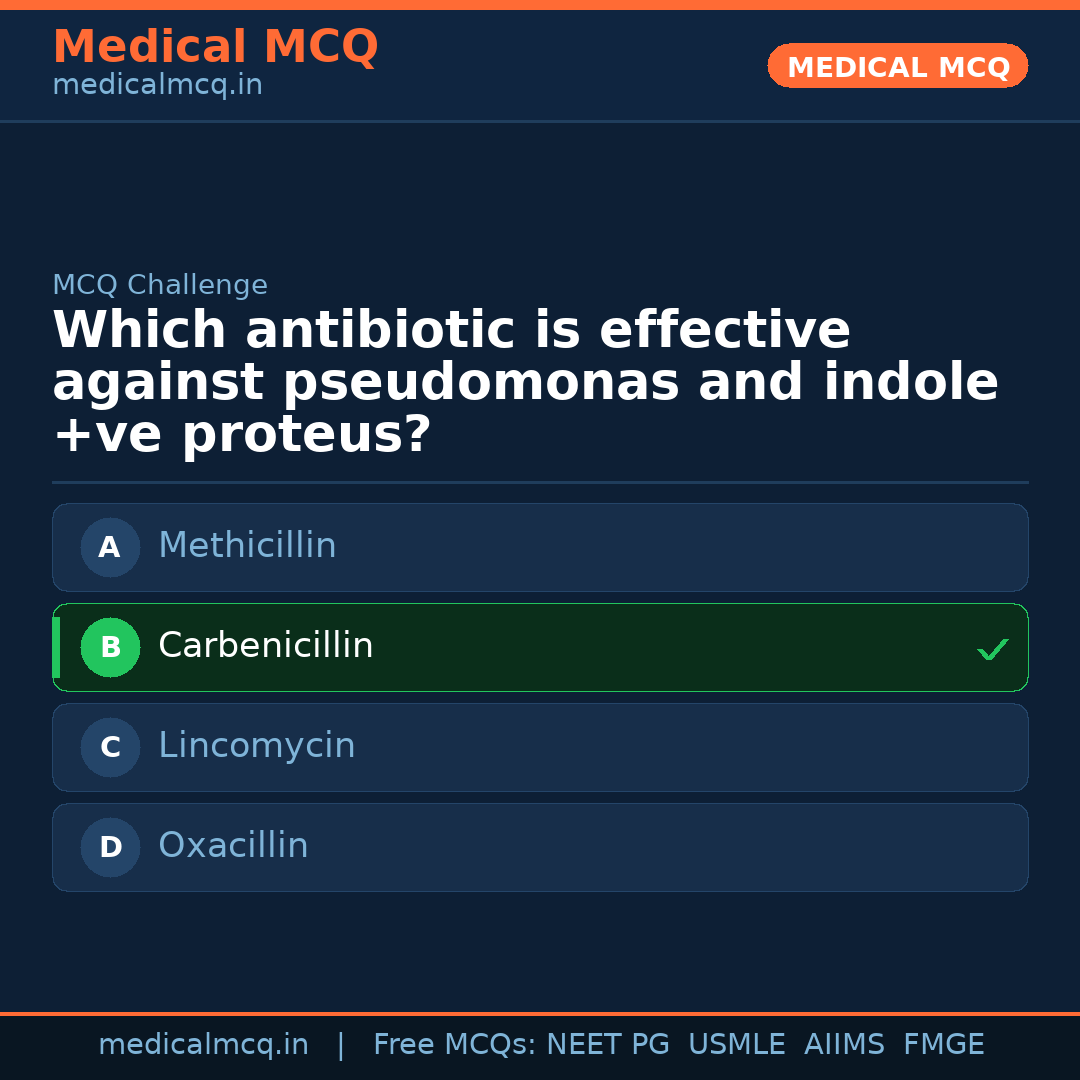The width and height of the screenshot is (1080, 1080).
Task: Click the green circled B badge
Action: 110,647
